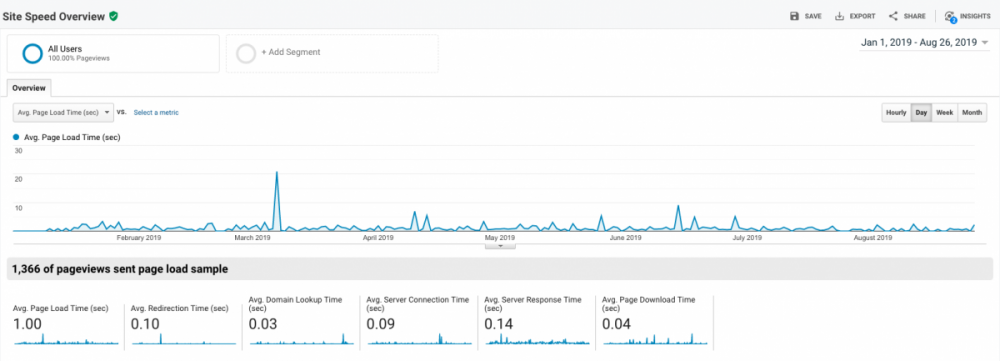Viewport: 1000px width, 361px height.
Task: Open the date range dropdown arrow
Action: pos(985,43)
